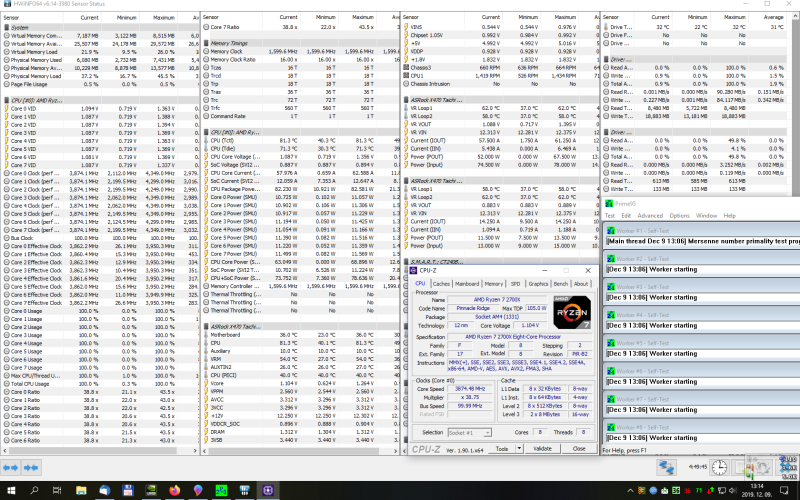Viewport: 800px width, 500px height.
Task: Switch to the Caches tab in CPU-Z
Action: (x=441, y=284)
